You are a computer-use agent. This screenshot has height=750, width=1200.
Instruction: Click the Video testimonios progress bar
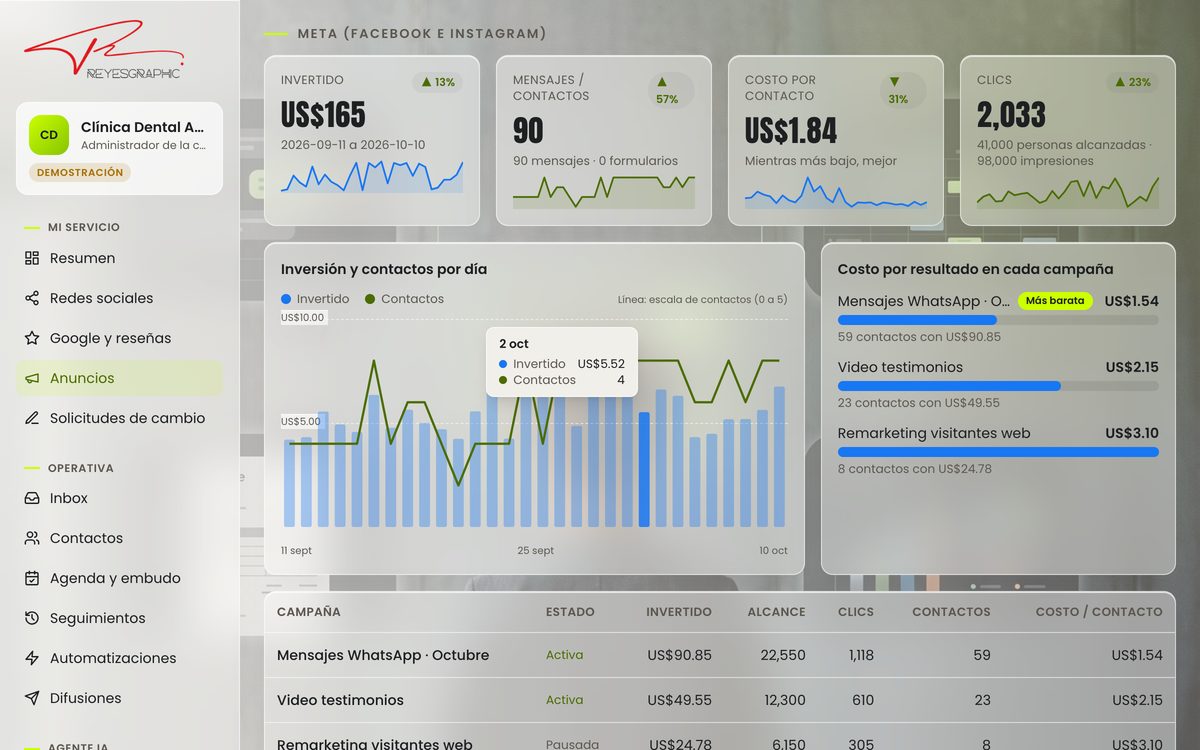(998, 386)
